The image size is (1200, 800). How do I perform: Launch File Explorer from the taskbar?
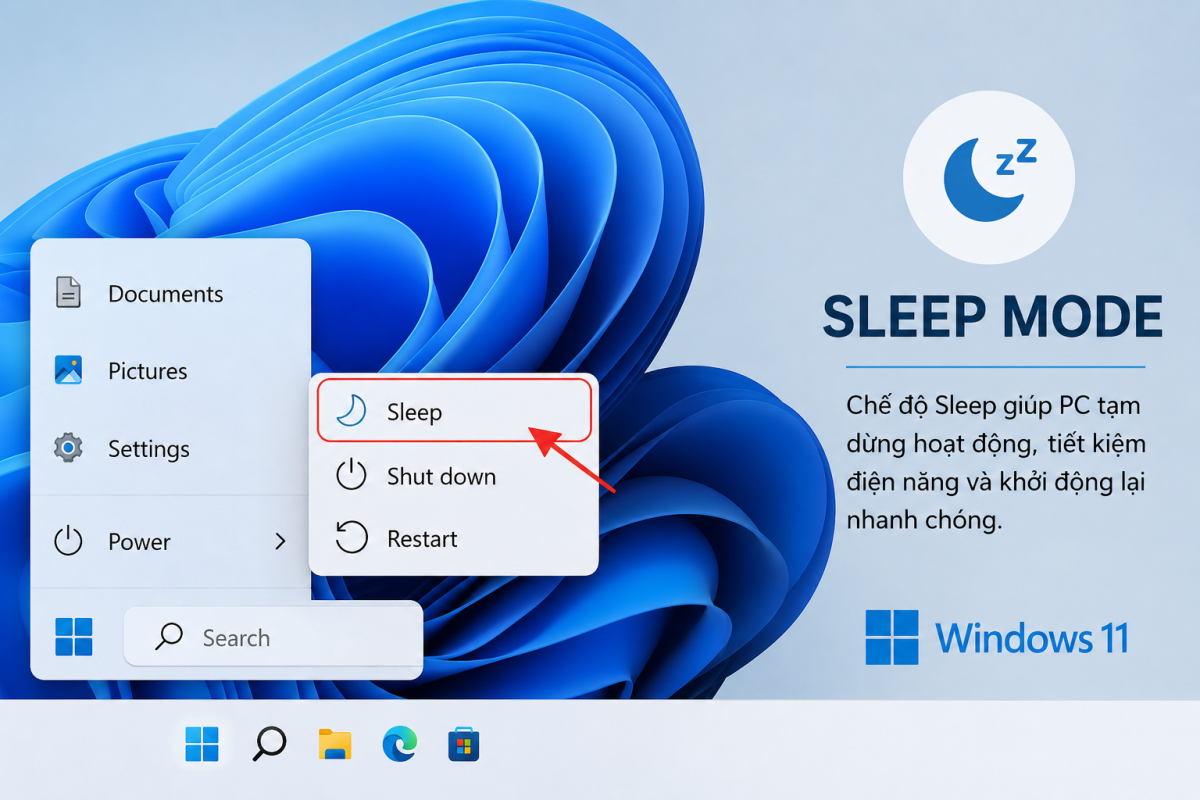[335, 744]
